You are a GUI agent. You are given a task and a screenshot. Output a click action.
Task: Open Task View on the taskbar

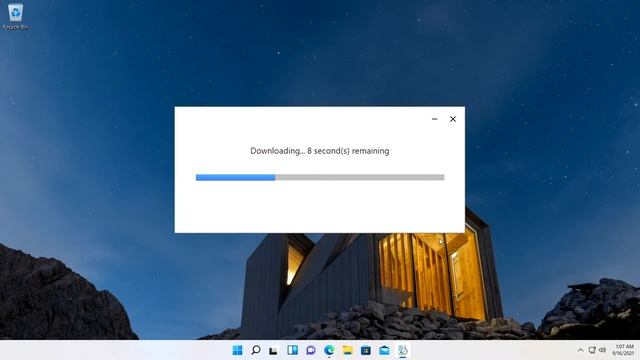(x=273, y=350)
